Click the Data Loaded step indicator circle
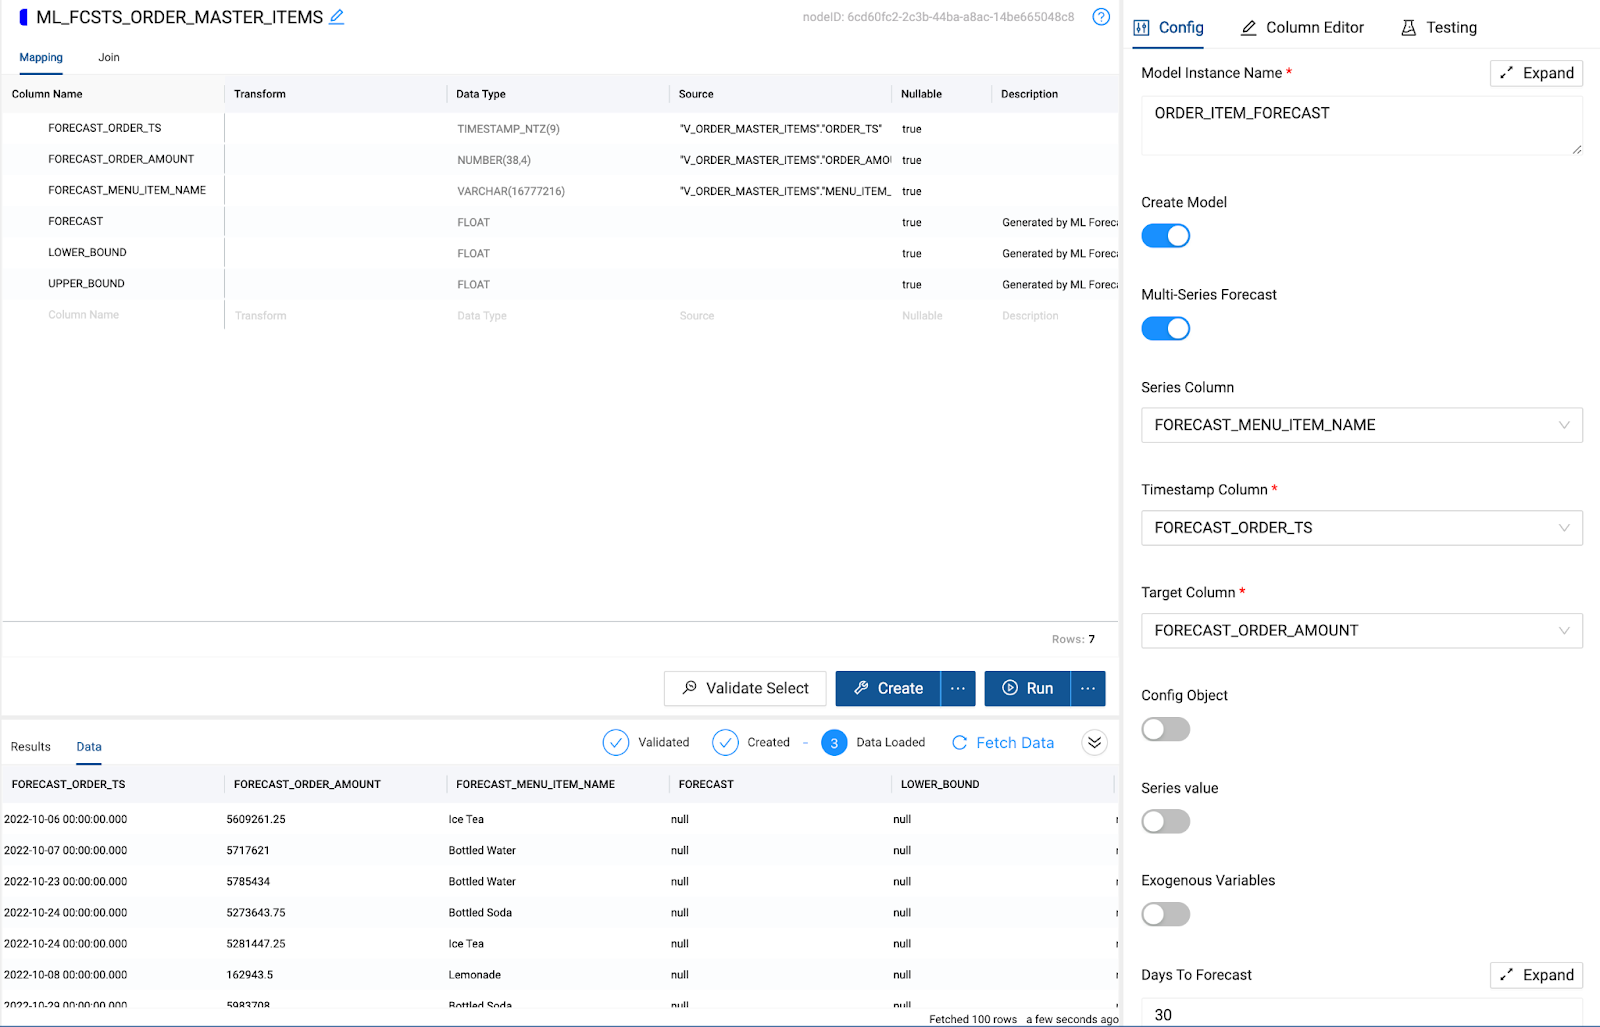The width and height of the screenshot is (1600, 1027). (x=834, y=742)
